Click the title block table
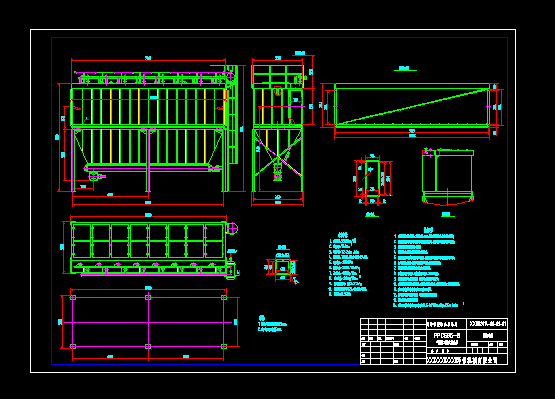This screenshot has height=399, width=555. pos(434,341)
